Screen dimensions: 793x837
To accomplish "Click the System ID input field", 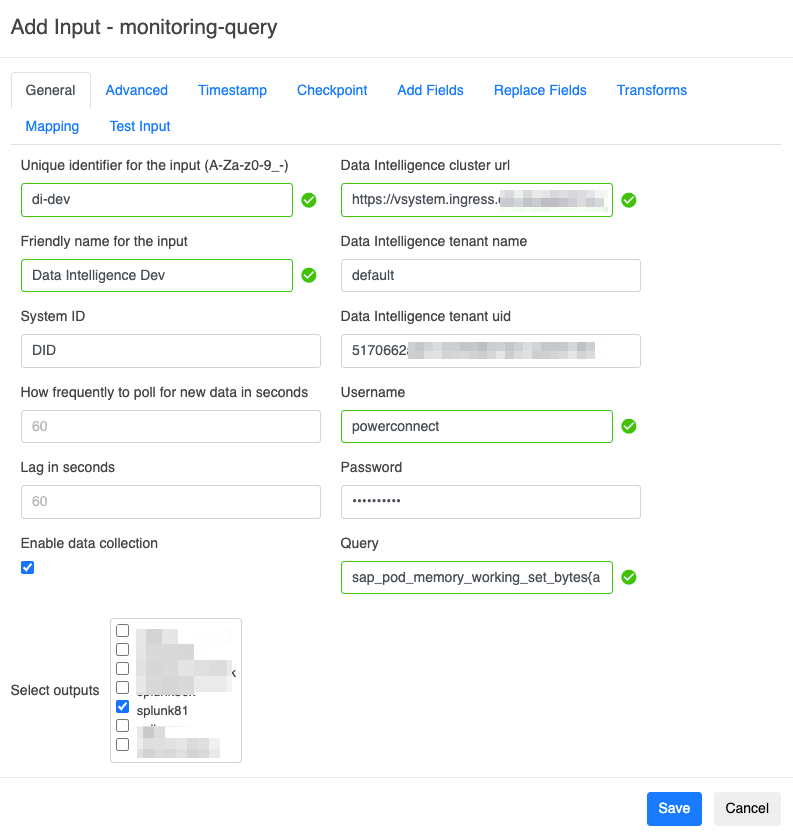I will pyautogui.click(x=170, y=351).
